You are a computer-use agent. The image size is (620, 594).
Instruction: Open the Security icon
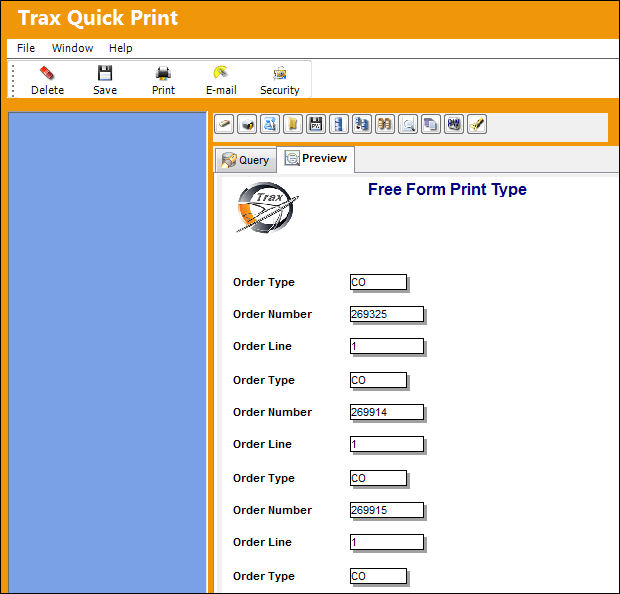coord(280,73)
